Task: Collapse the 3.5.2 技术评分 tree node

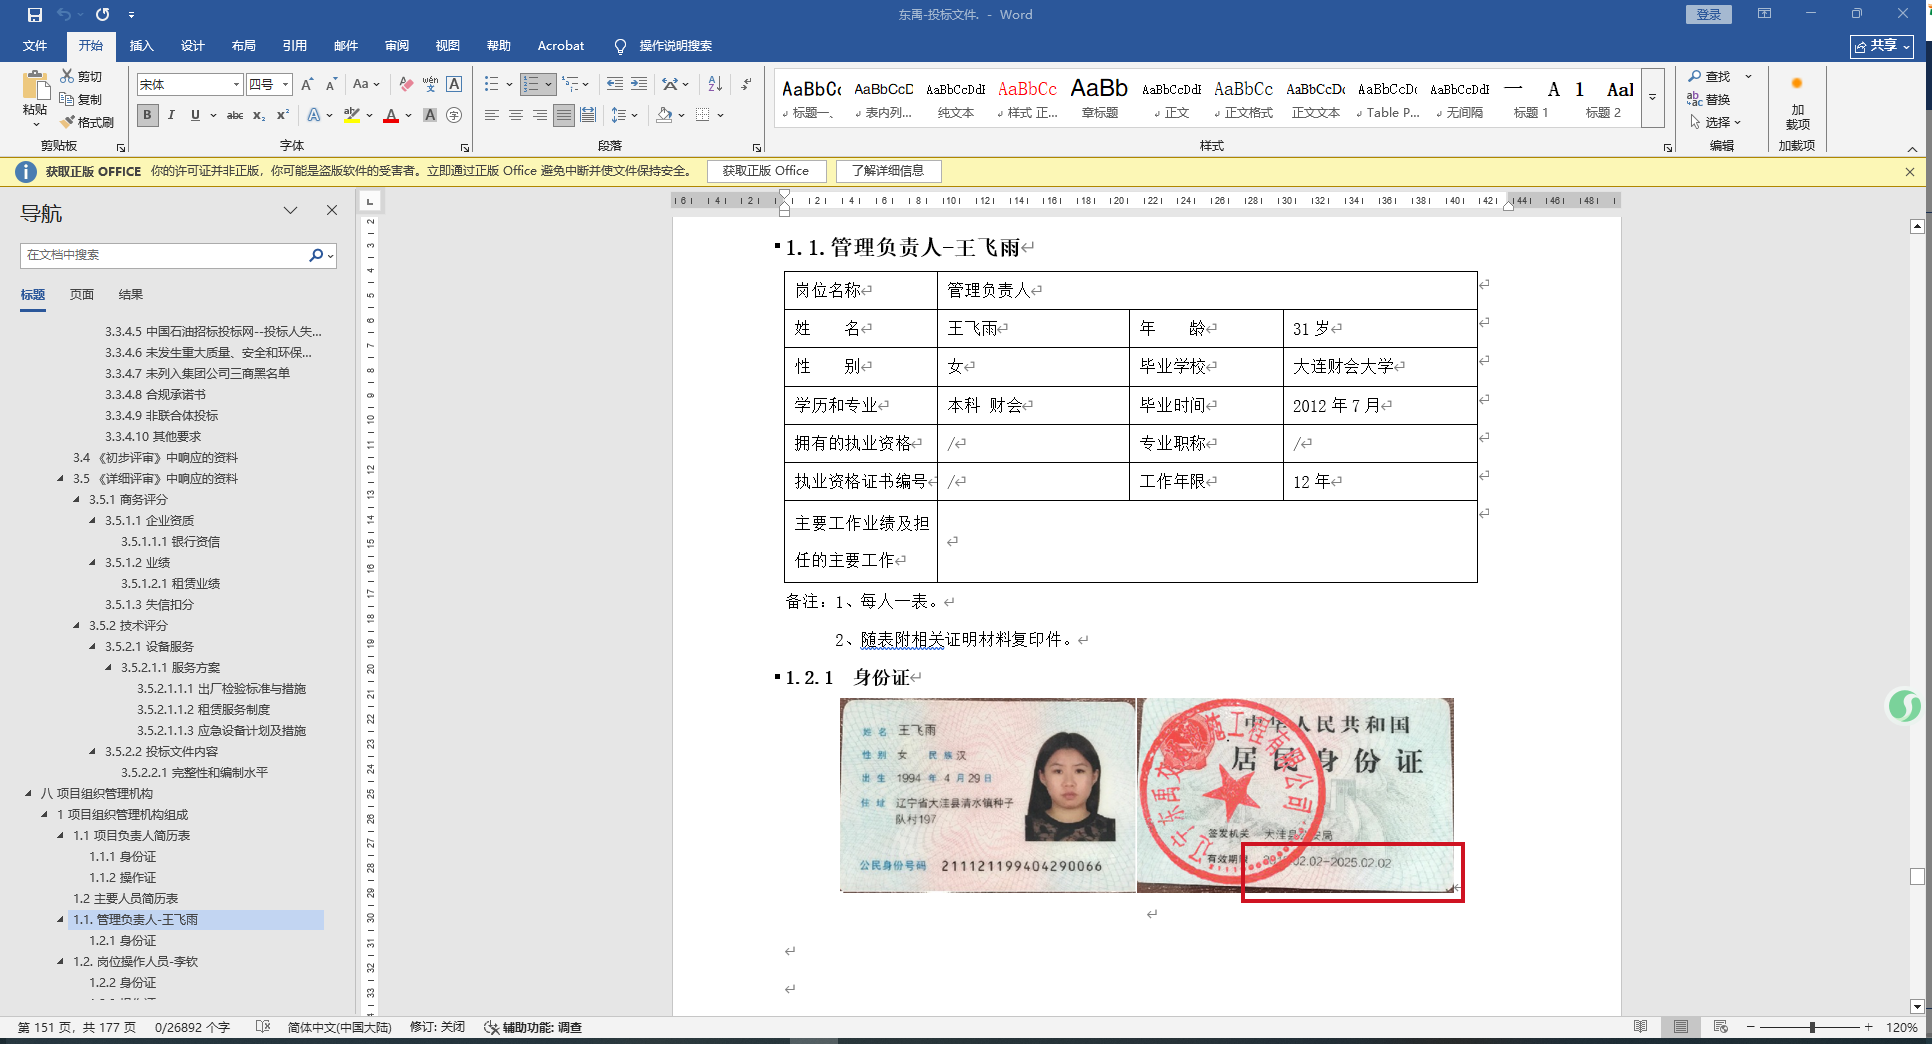Action: 77,625
